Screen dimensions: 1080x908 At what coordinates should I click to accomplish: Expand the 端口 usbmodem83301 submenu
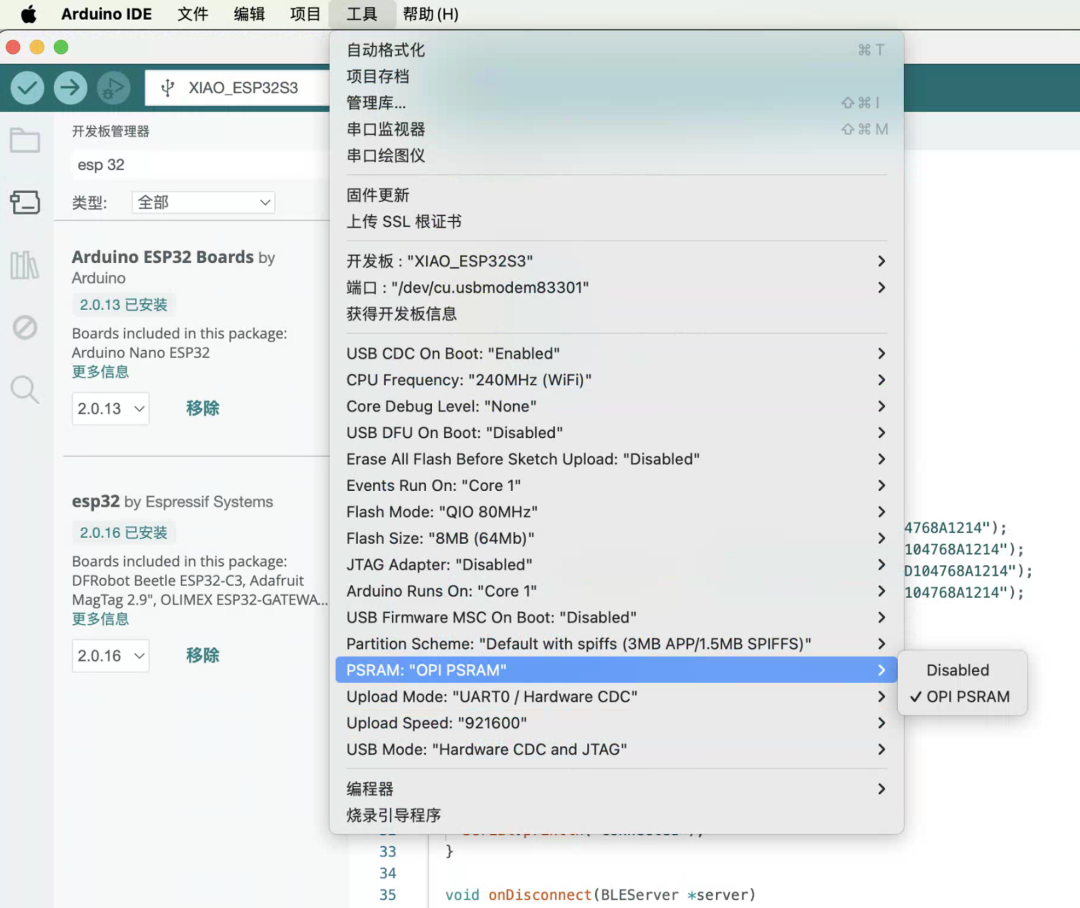coord(616,287)
